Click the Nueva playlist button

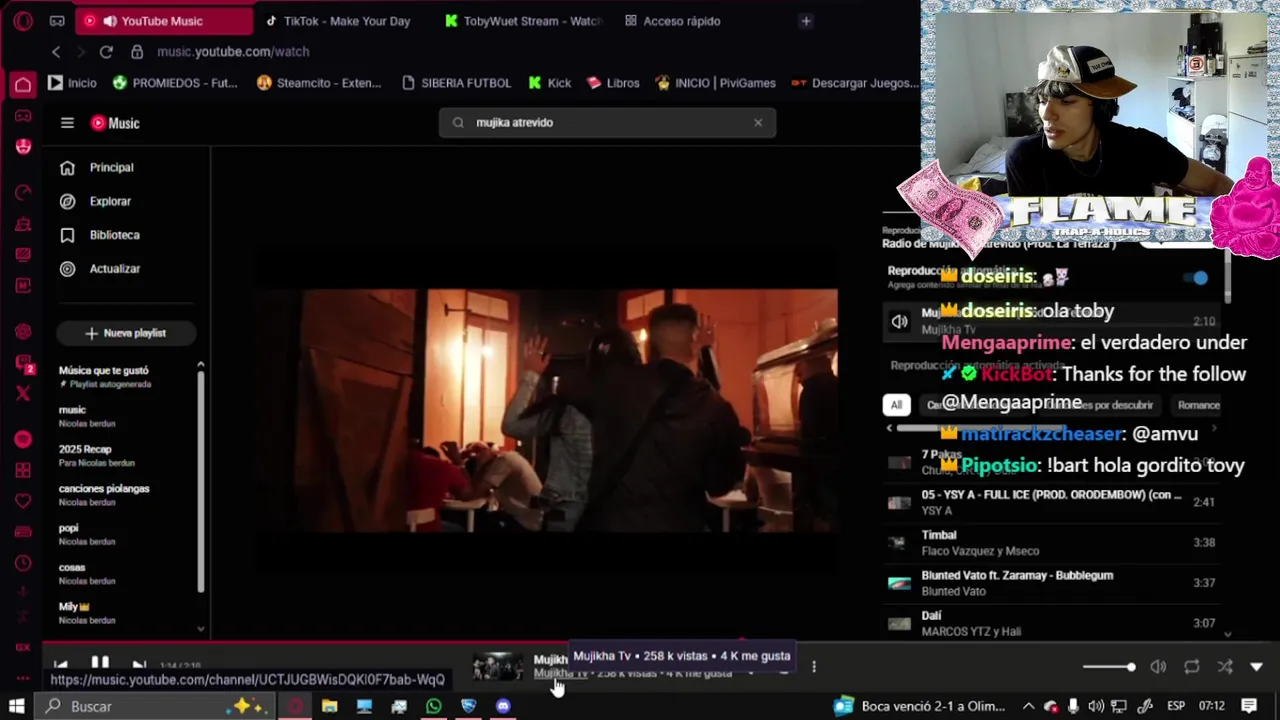pyautogui.click(x=126, y=333)
